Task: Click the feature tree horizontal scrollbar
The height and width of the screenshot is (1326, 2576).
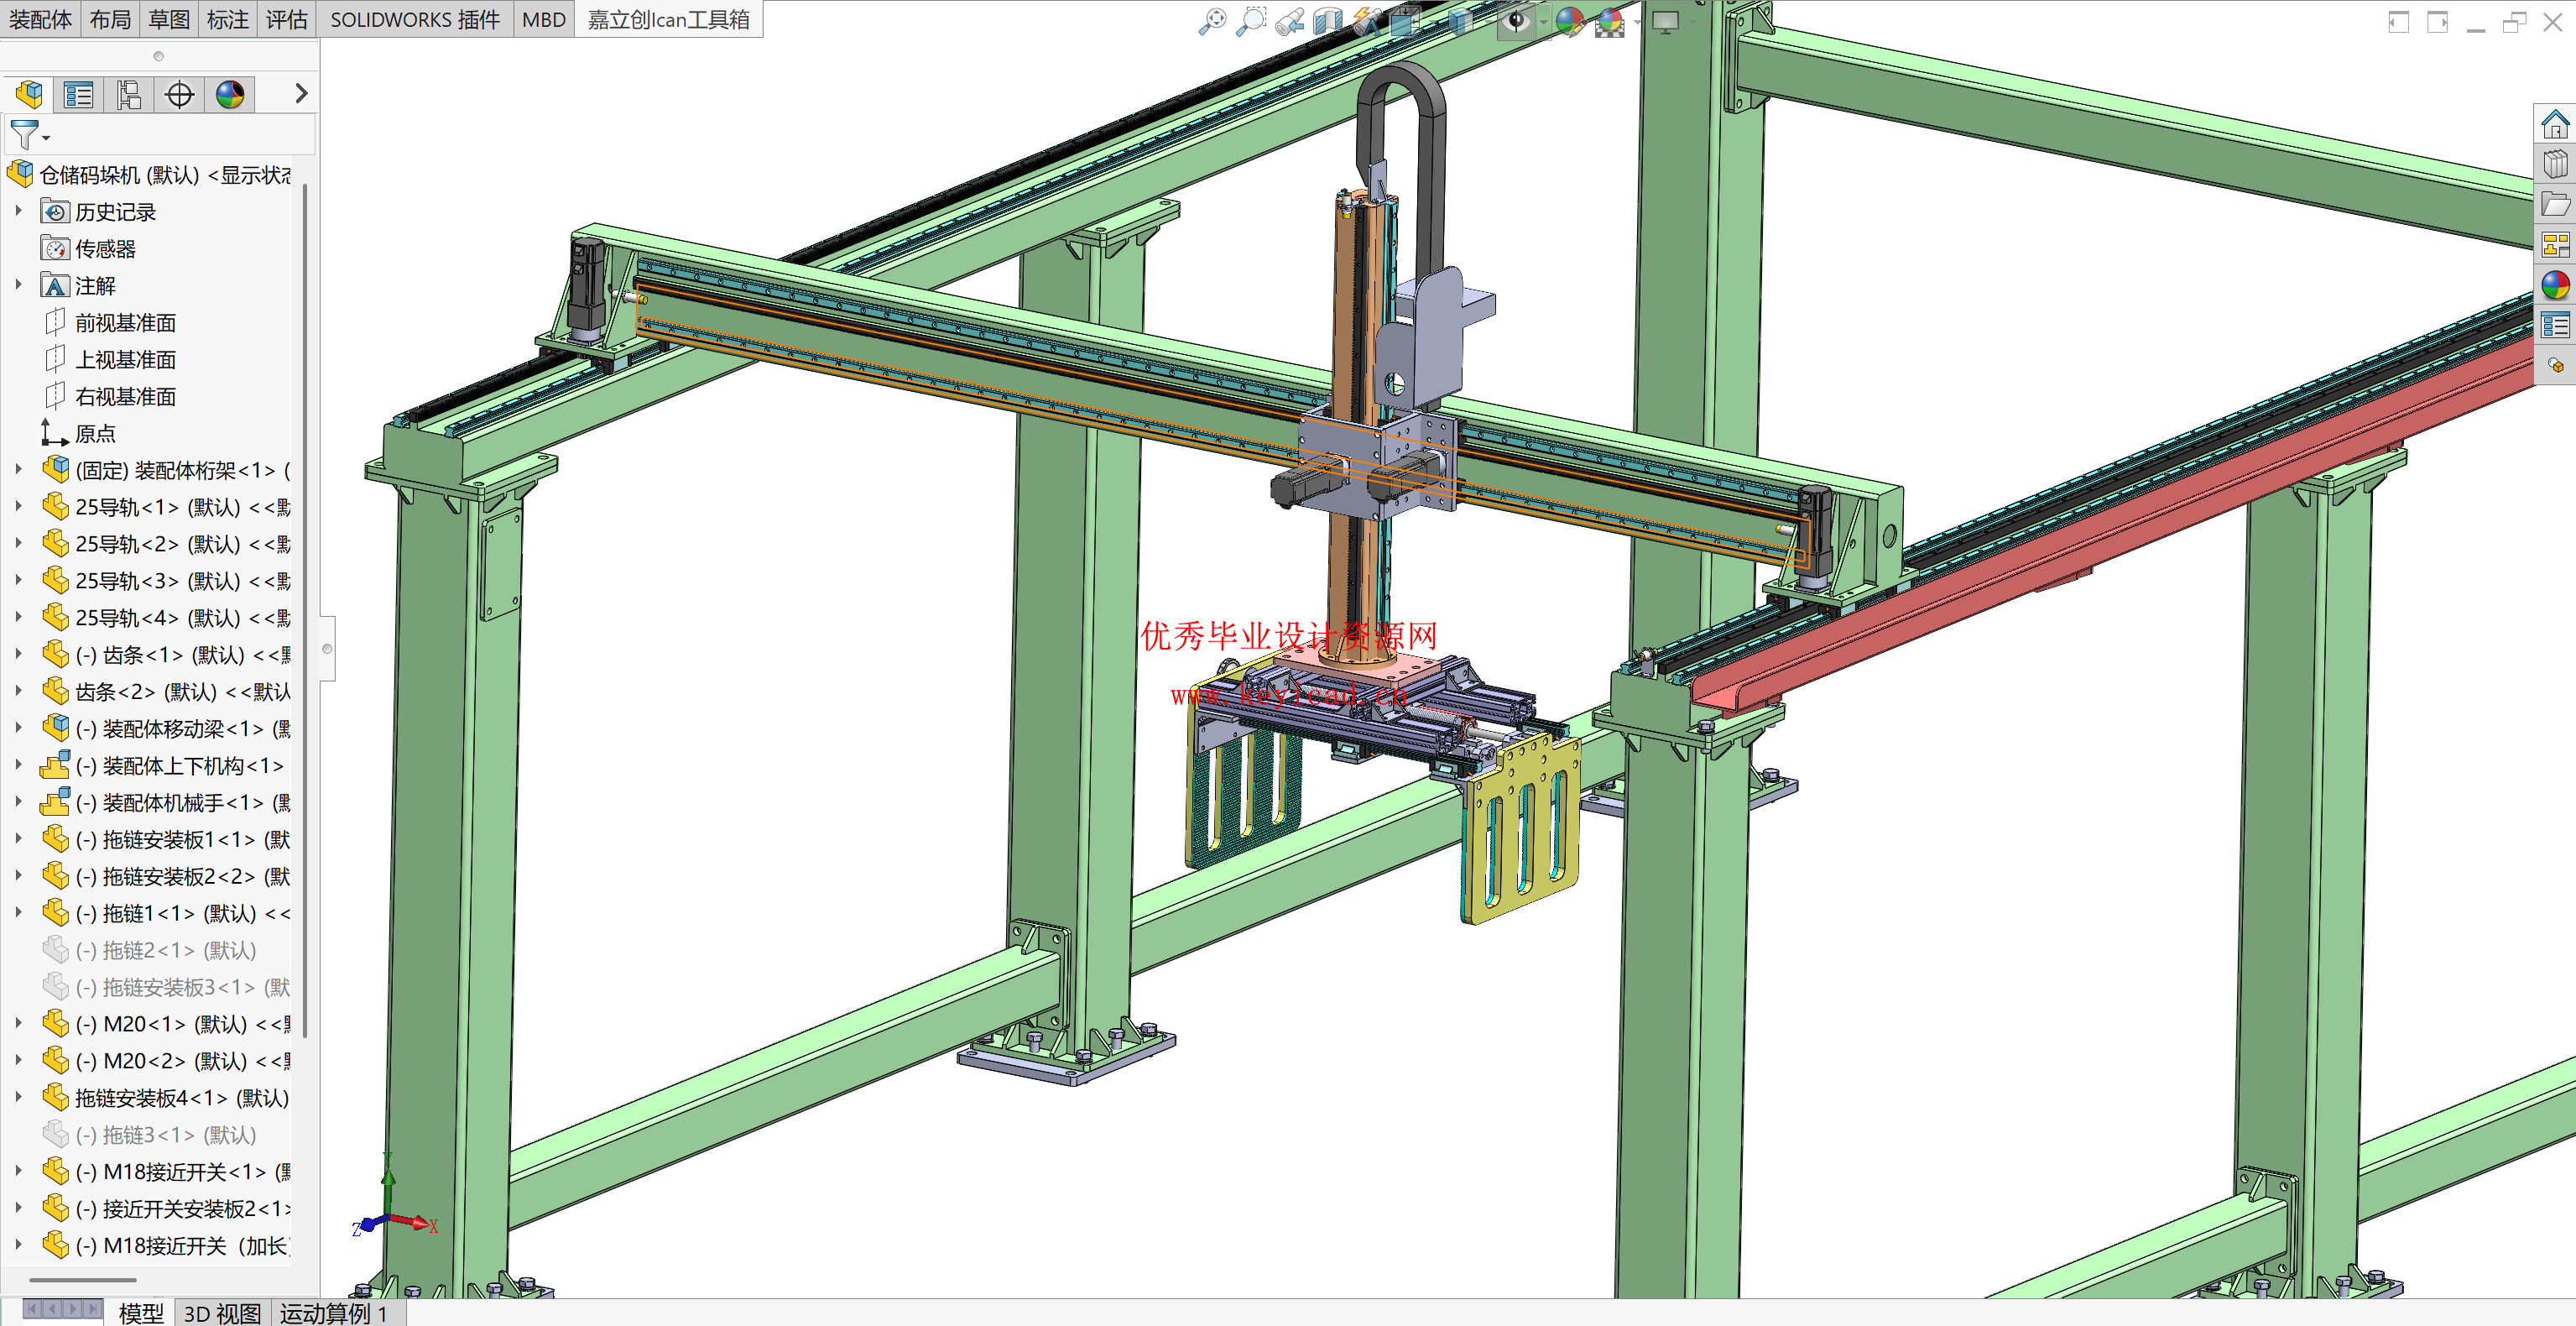Action: pyautogui.click(x=82, y=1279)
